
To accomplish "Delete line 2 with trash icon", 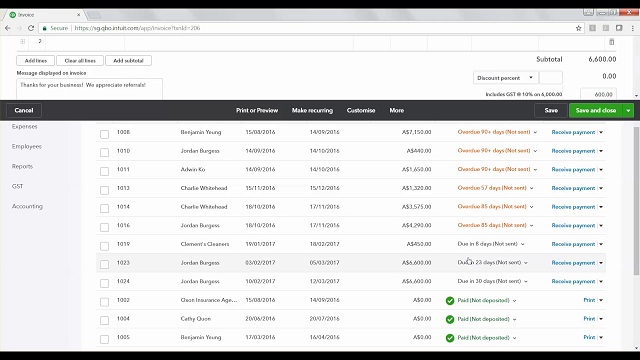I will [x=611, y=42].
